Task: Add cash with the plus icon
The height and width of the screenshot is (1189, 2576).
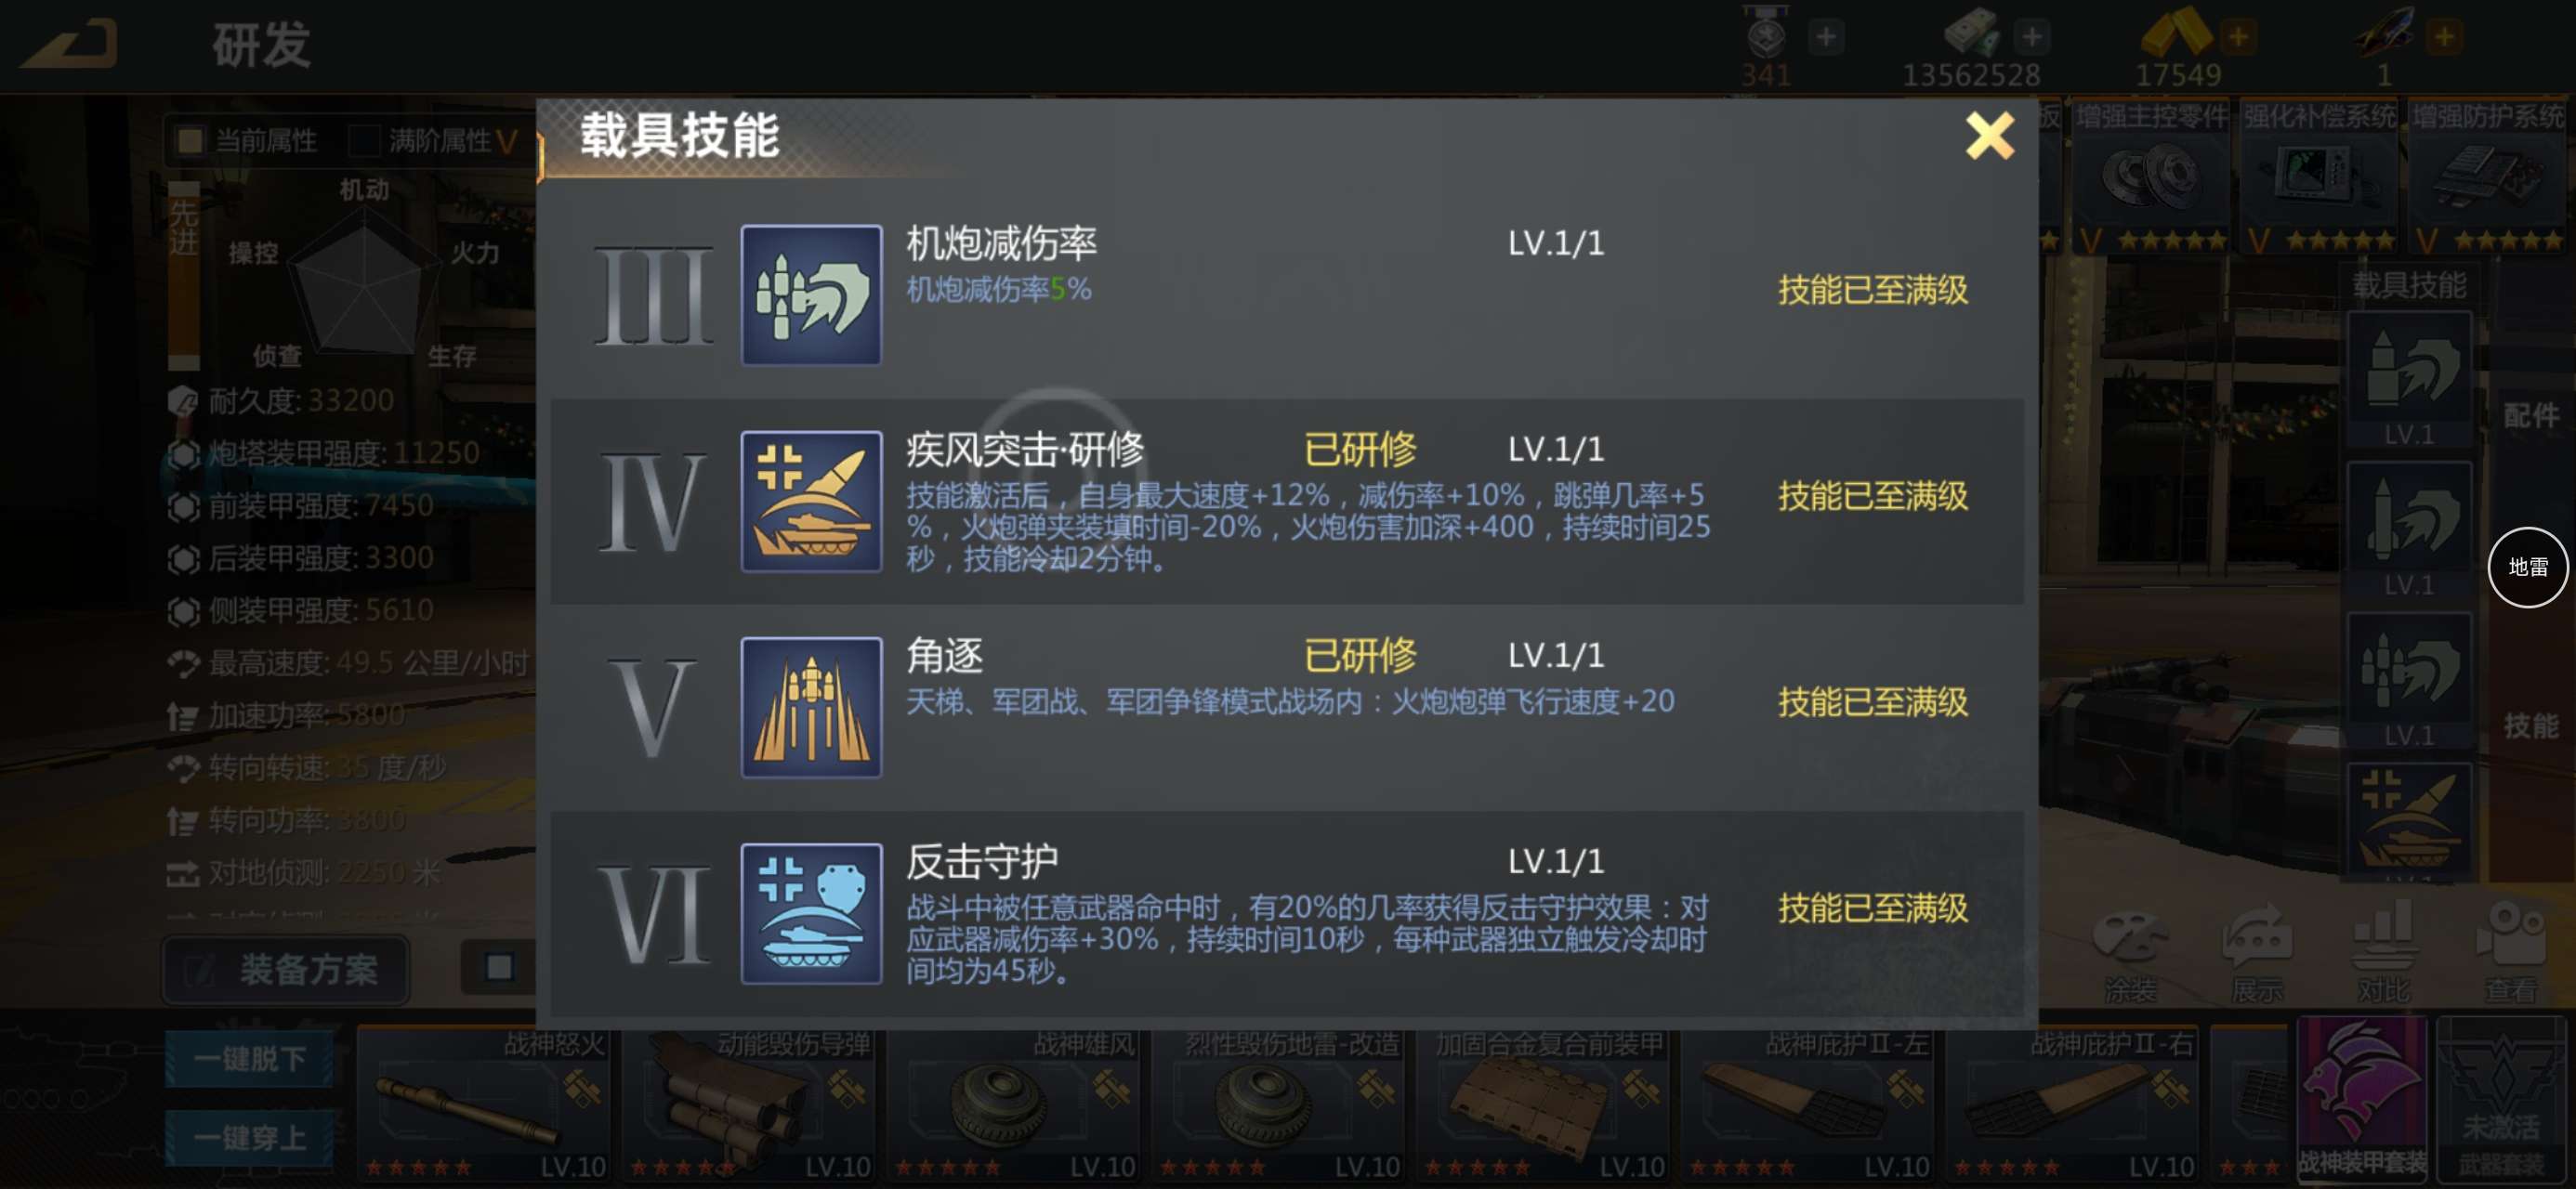Action: tap(2031, 37)
